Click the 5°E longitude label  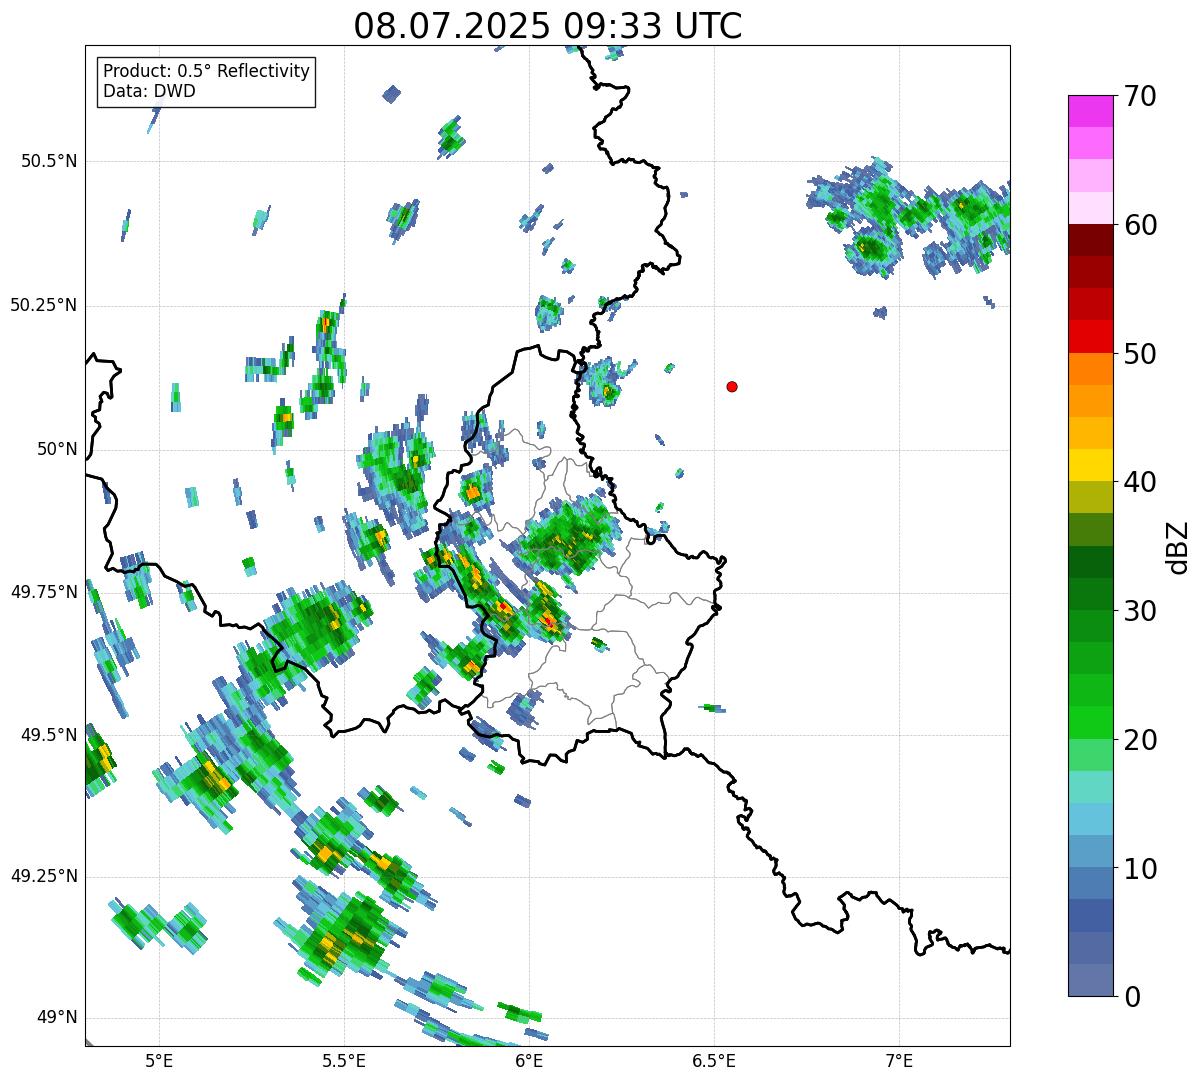159,1060
